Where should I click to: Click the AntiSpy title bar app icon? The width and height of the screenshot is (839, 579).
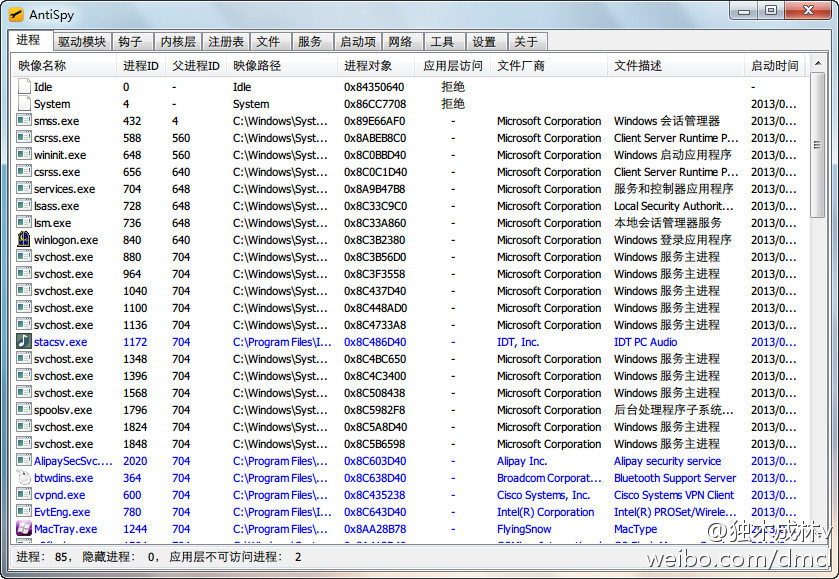pos(17,14)
